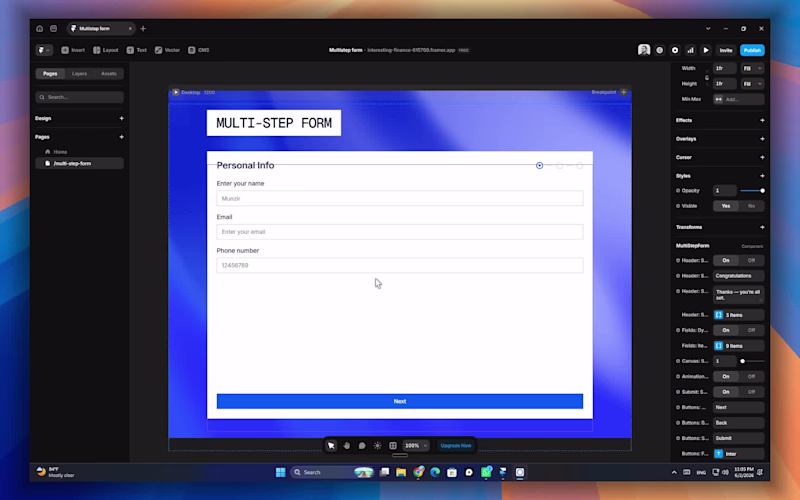The image size is (800, 500).
Task: Add a Cursor property
Action: [762, 157]
